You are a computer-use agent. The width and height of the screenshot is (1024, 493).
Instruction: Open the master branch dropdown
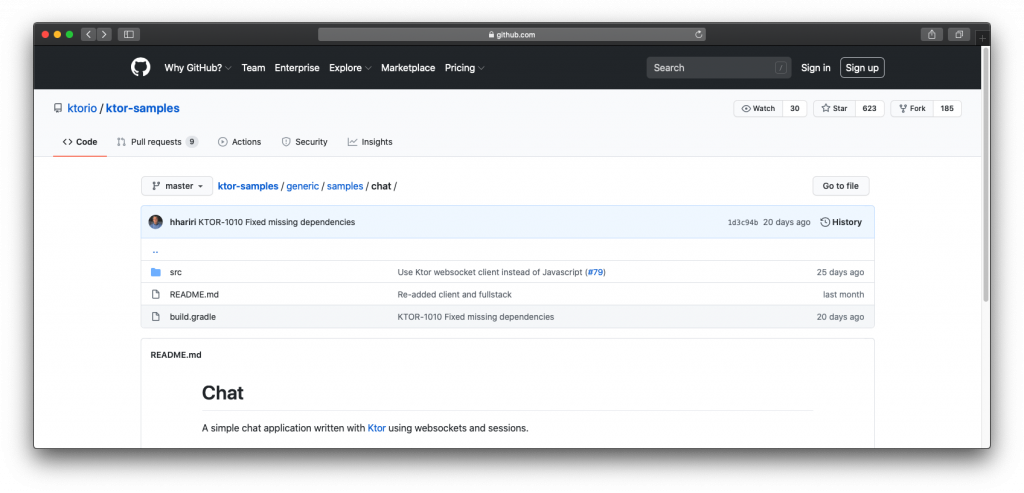[177, 186]
